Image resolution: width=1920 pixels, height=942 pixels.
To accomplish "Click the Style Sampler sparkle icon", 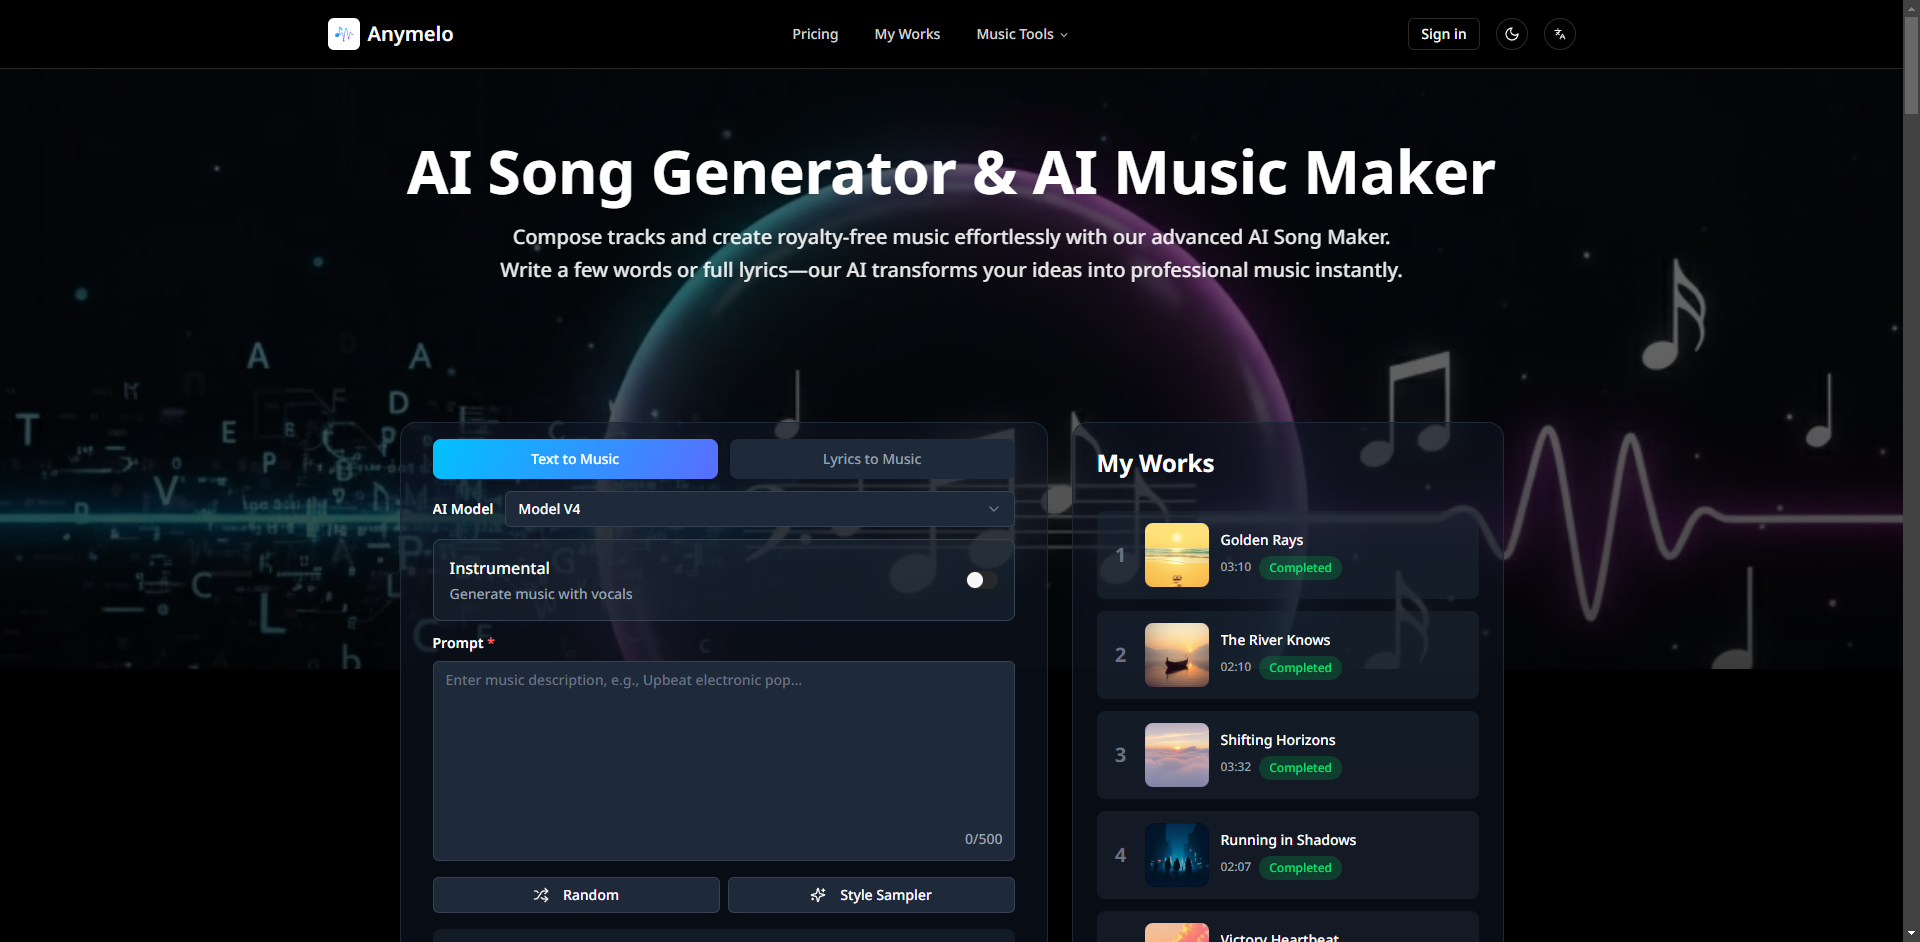I will pos(818,895).
